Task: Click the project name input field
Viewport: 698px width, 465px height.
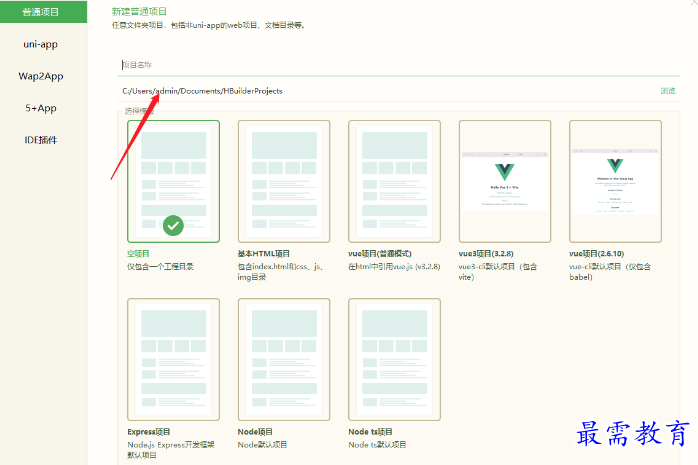Action: 398,65
